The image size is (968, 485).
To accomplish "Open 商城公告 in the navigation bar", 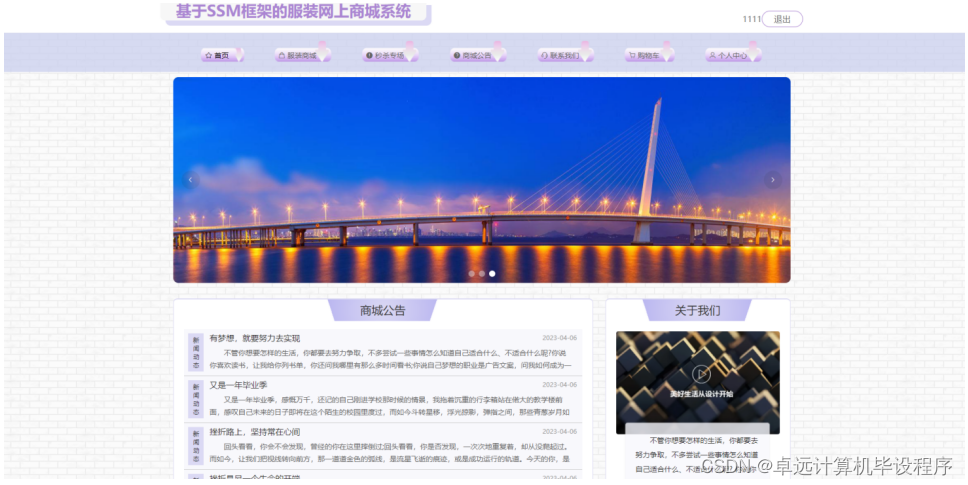I will (x=478, y=55).
